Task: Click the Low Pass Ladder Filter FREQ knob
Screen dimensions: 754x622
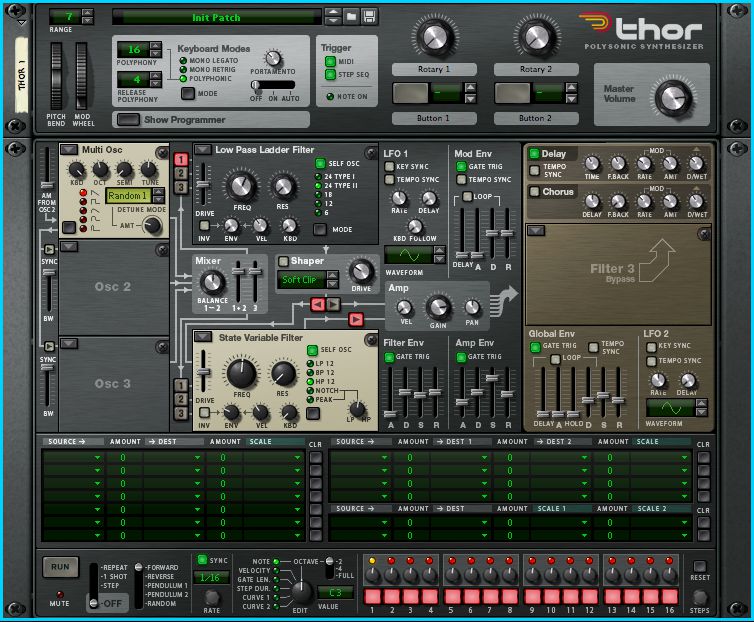Action: point(241,187)
